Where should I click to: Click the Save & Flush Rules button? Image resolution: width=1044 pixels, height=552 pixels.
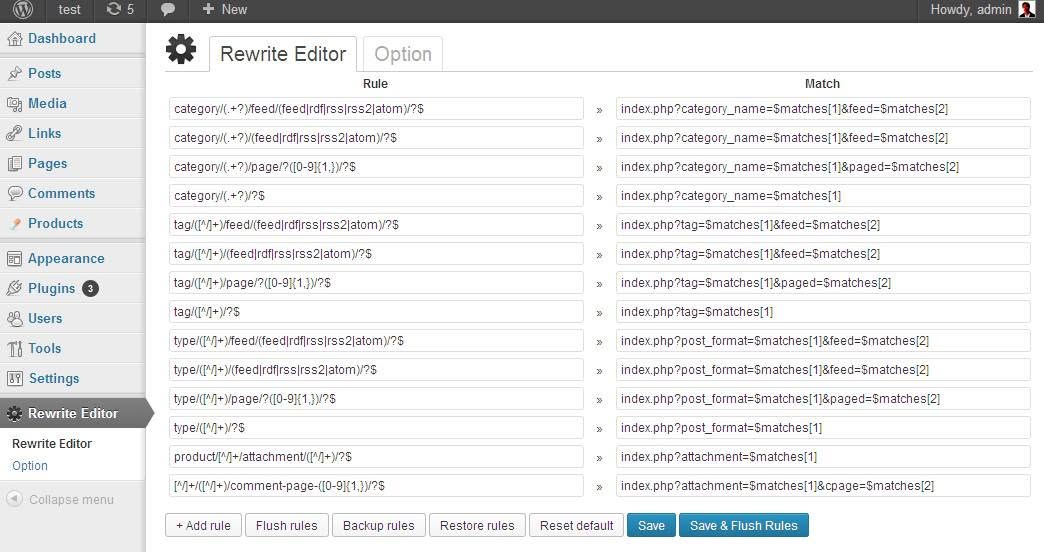tap(744, 525)
